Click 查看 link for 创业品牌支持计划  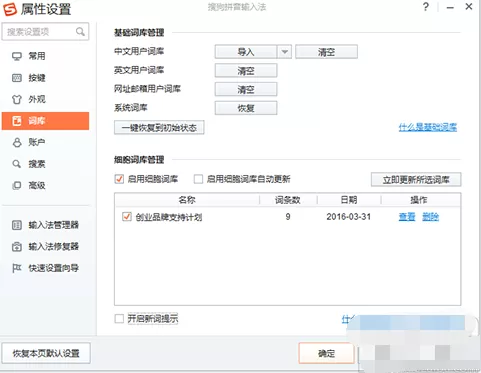pos(407,217)
